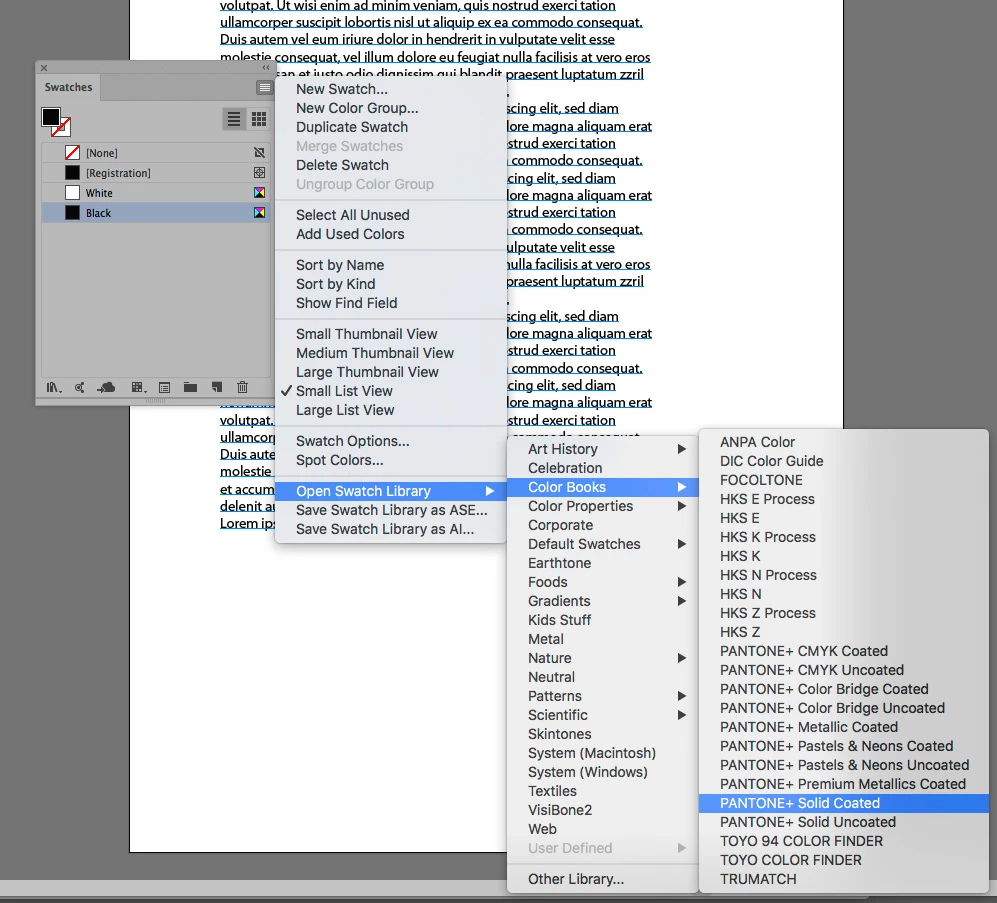Choose Duplicate Swatch

point(390,127)
